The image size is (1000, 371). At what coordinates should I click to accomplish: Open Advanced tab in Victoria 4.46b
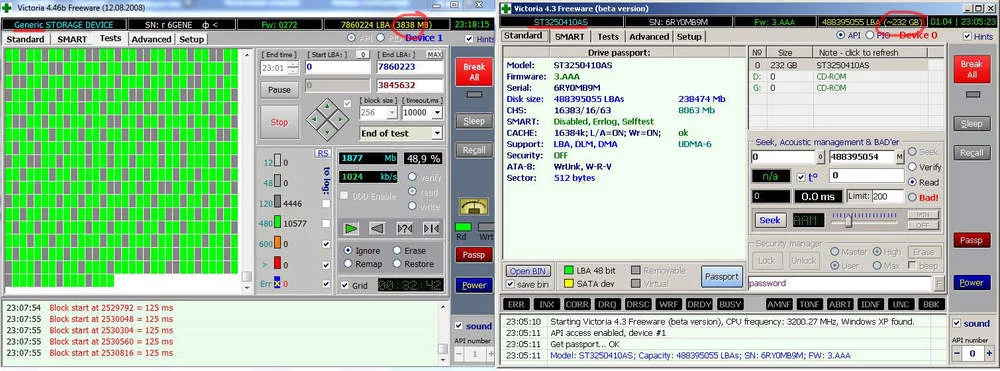pyautogui.click(x=151, y=39)
